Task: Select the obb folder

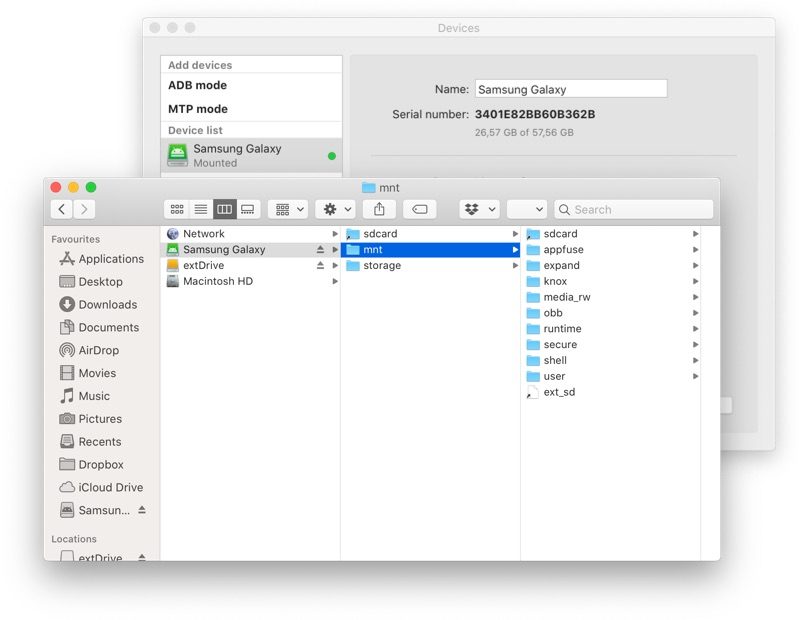Action: 611,313
